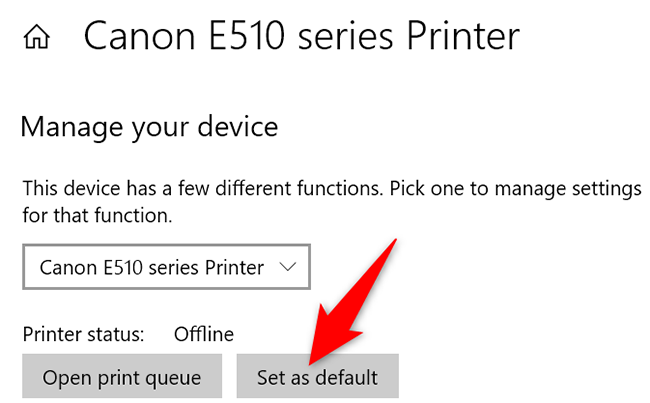
Task: Open the device function dropdown
Action: (x=166, y=267)
